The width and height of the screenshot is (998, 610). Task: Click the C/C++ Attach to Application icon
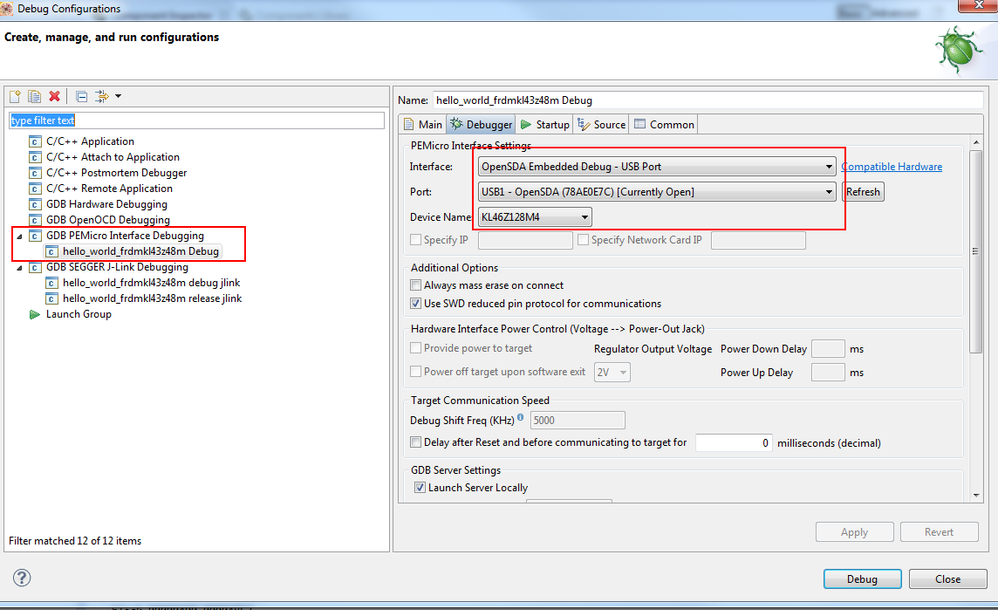(x=35, y=157)
